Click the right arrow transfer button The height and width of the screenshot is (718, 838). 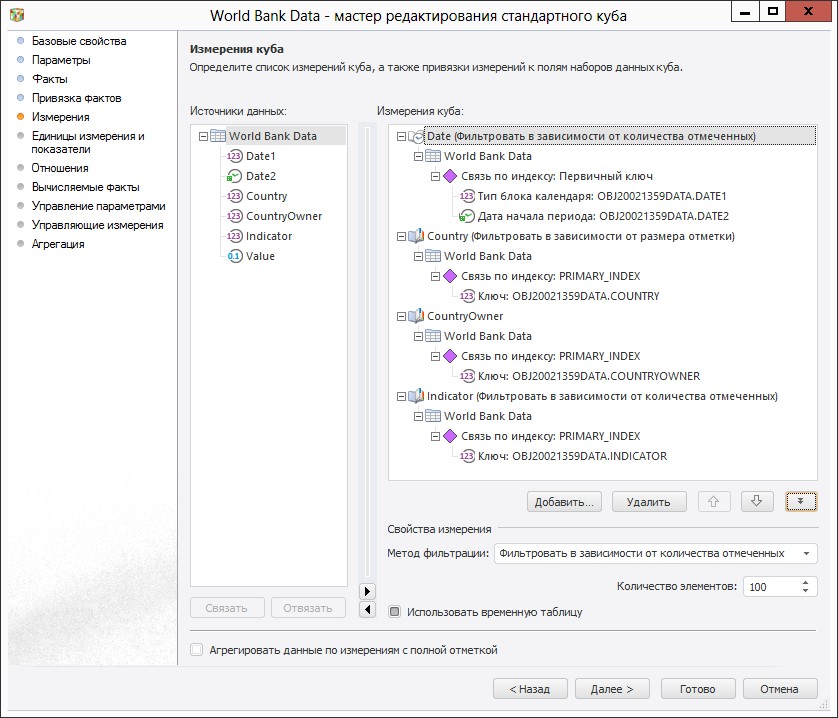point(367,591)
